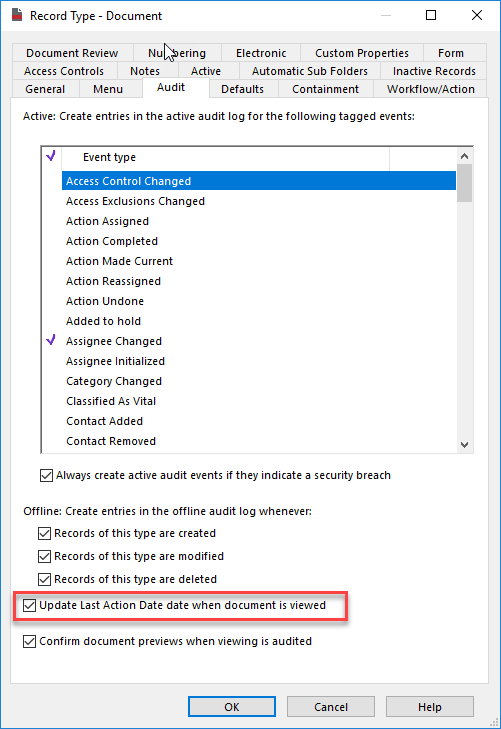Image resolution: width=501 pixels, height=729 pixels.
Task: Untag the purple tick beside Assignee Changed
Action: click(51, 341)
